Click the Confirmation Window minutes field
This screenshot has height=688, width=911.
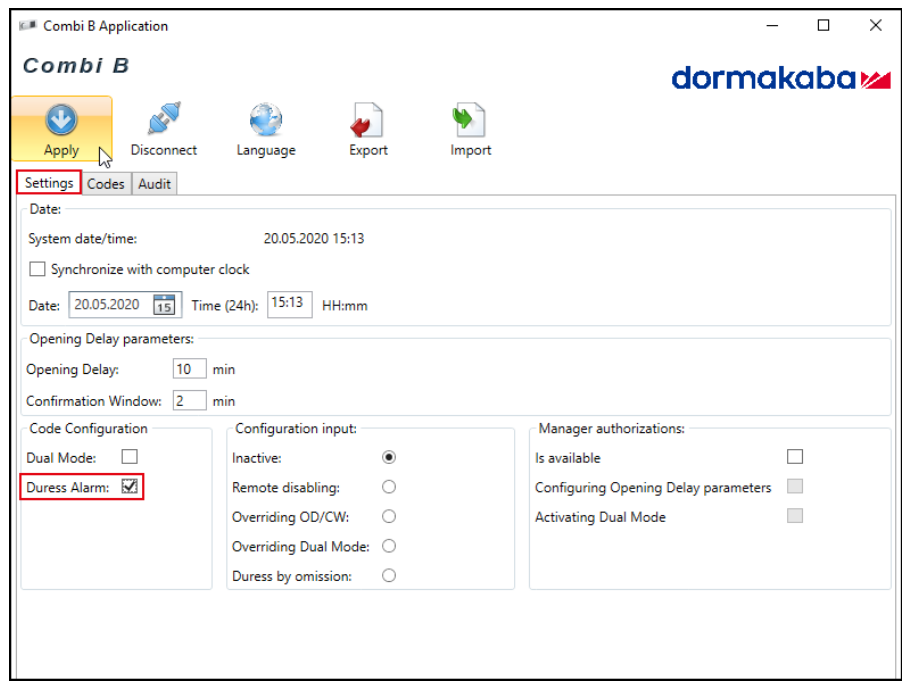click(189, 401)
